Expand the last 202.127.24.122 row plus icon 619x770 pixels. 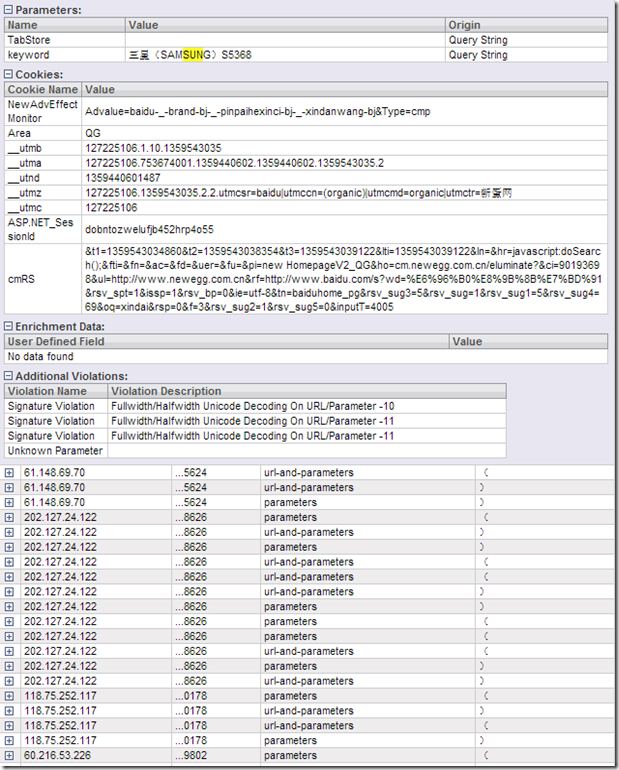(10, 681)
